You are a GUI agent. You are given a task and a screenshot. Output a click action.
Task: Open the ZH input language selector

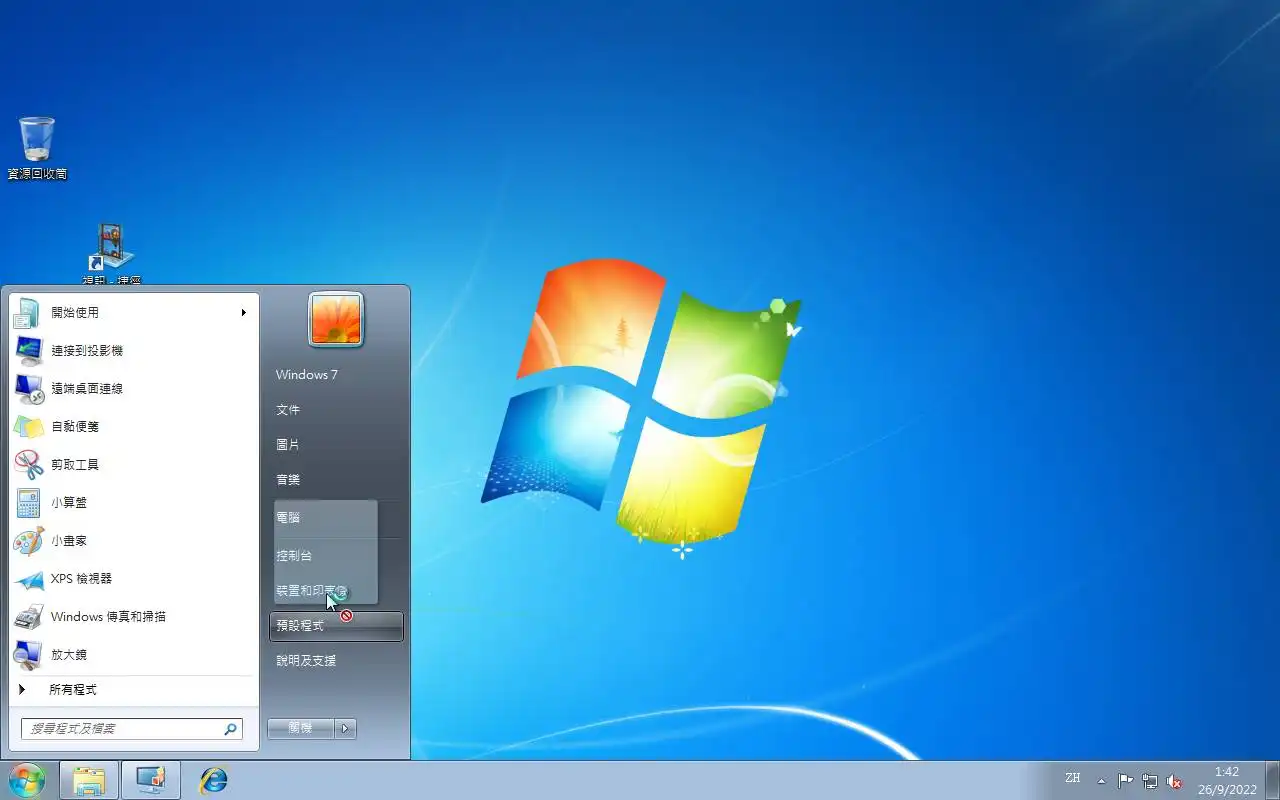[x=1073, y=778]
